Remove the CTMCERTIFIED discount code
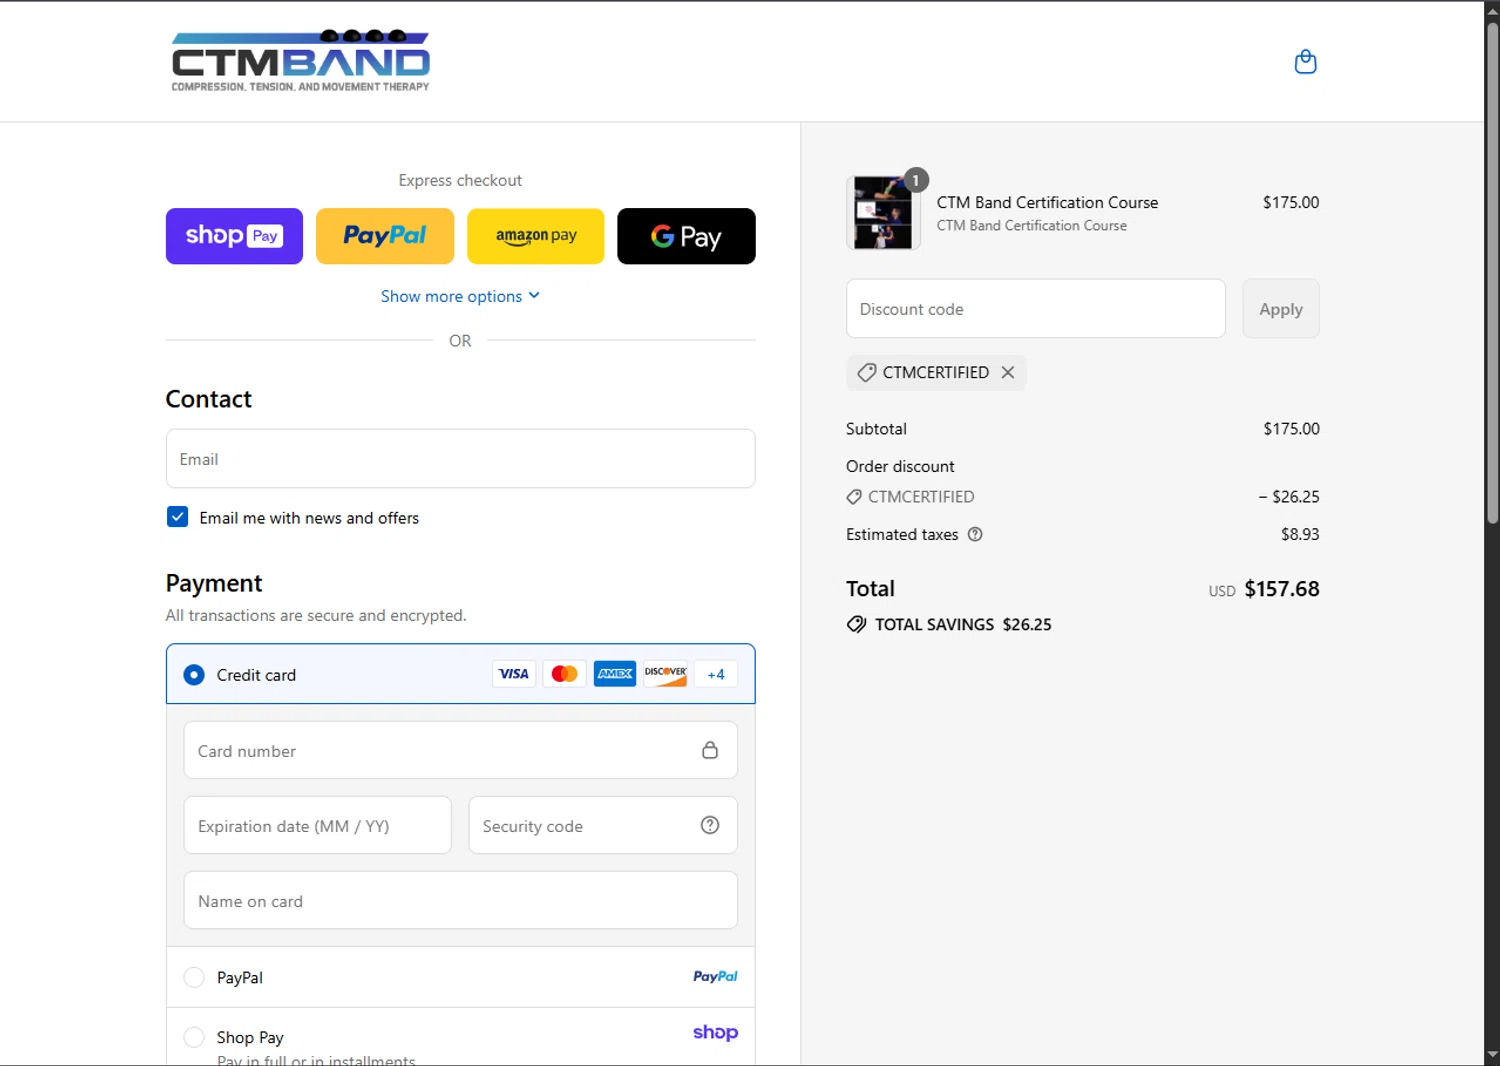Viewport: 1500px width, 1066px height. 1008,372
